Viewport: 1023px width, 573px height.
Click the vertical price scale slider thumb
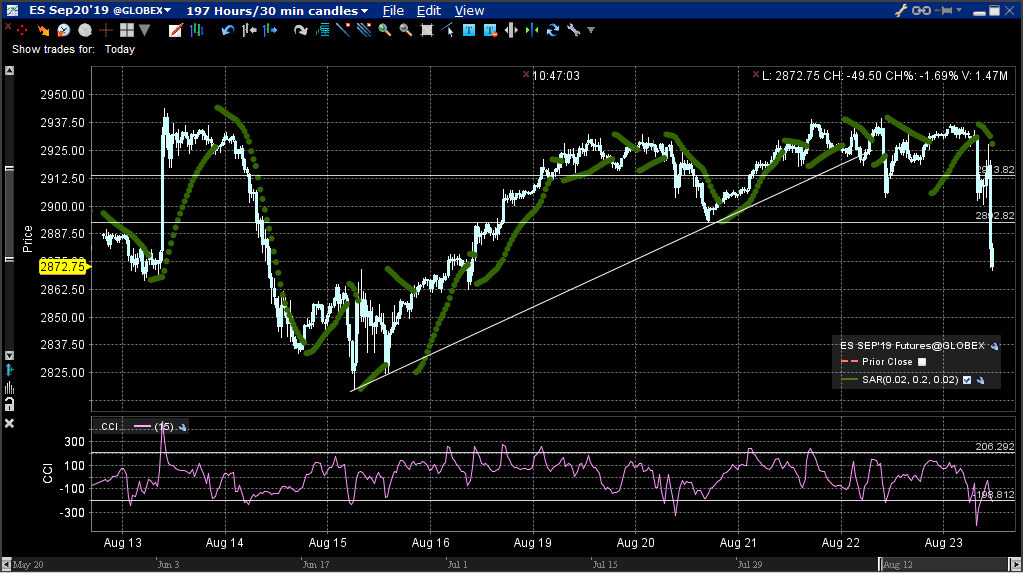pyautogui.click(x=9, y=213)
